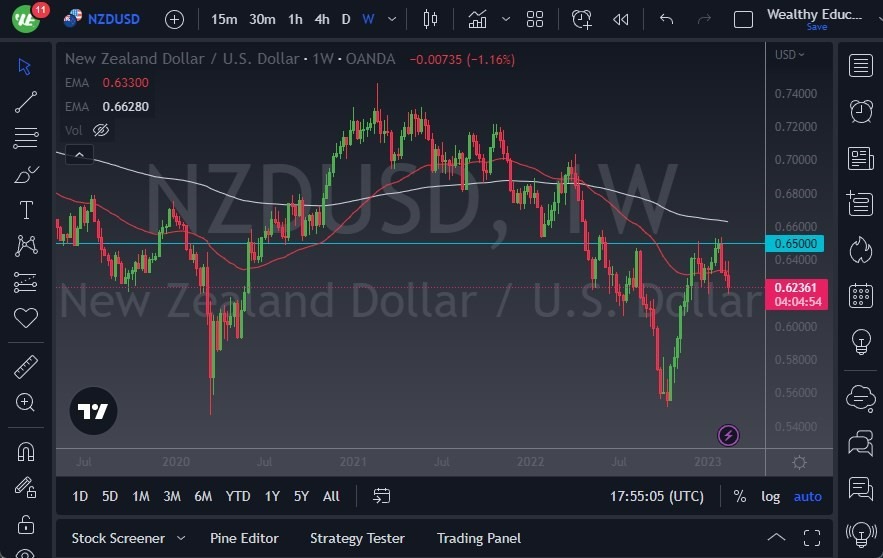883x558 pixels.
Task: Switch to daily D timeframe
Action: [346, 20]
